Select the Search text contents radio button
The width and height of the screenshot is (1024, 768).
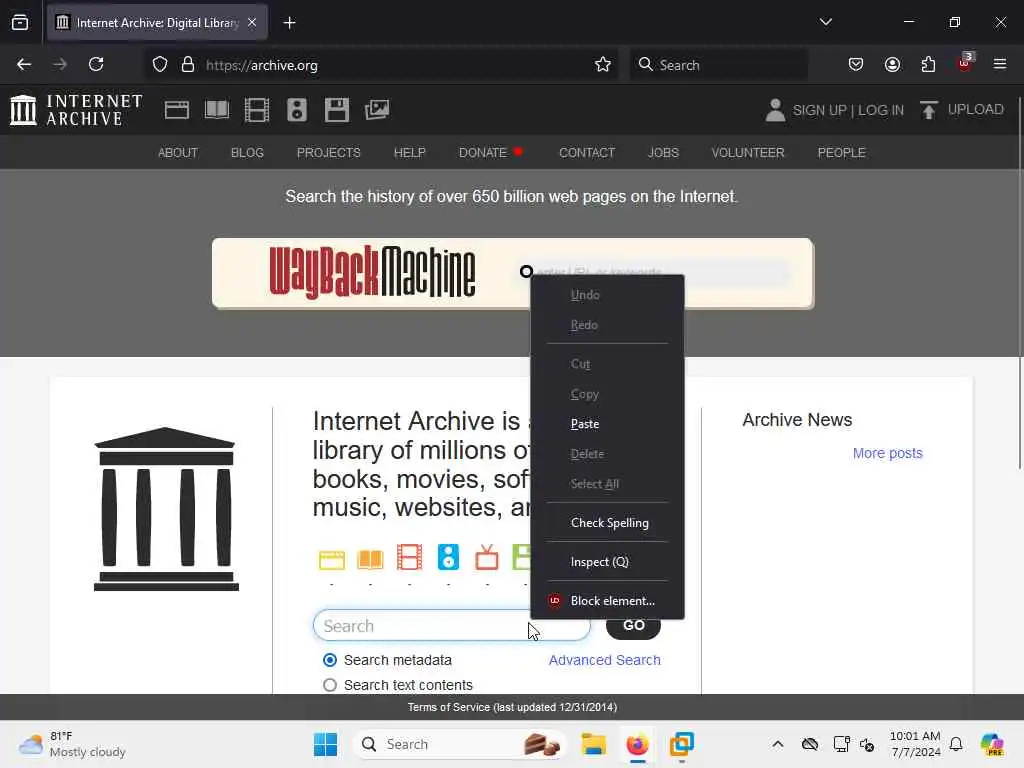[x=330, y=685]
